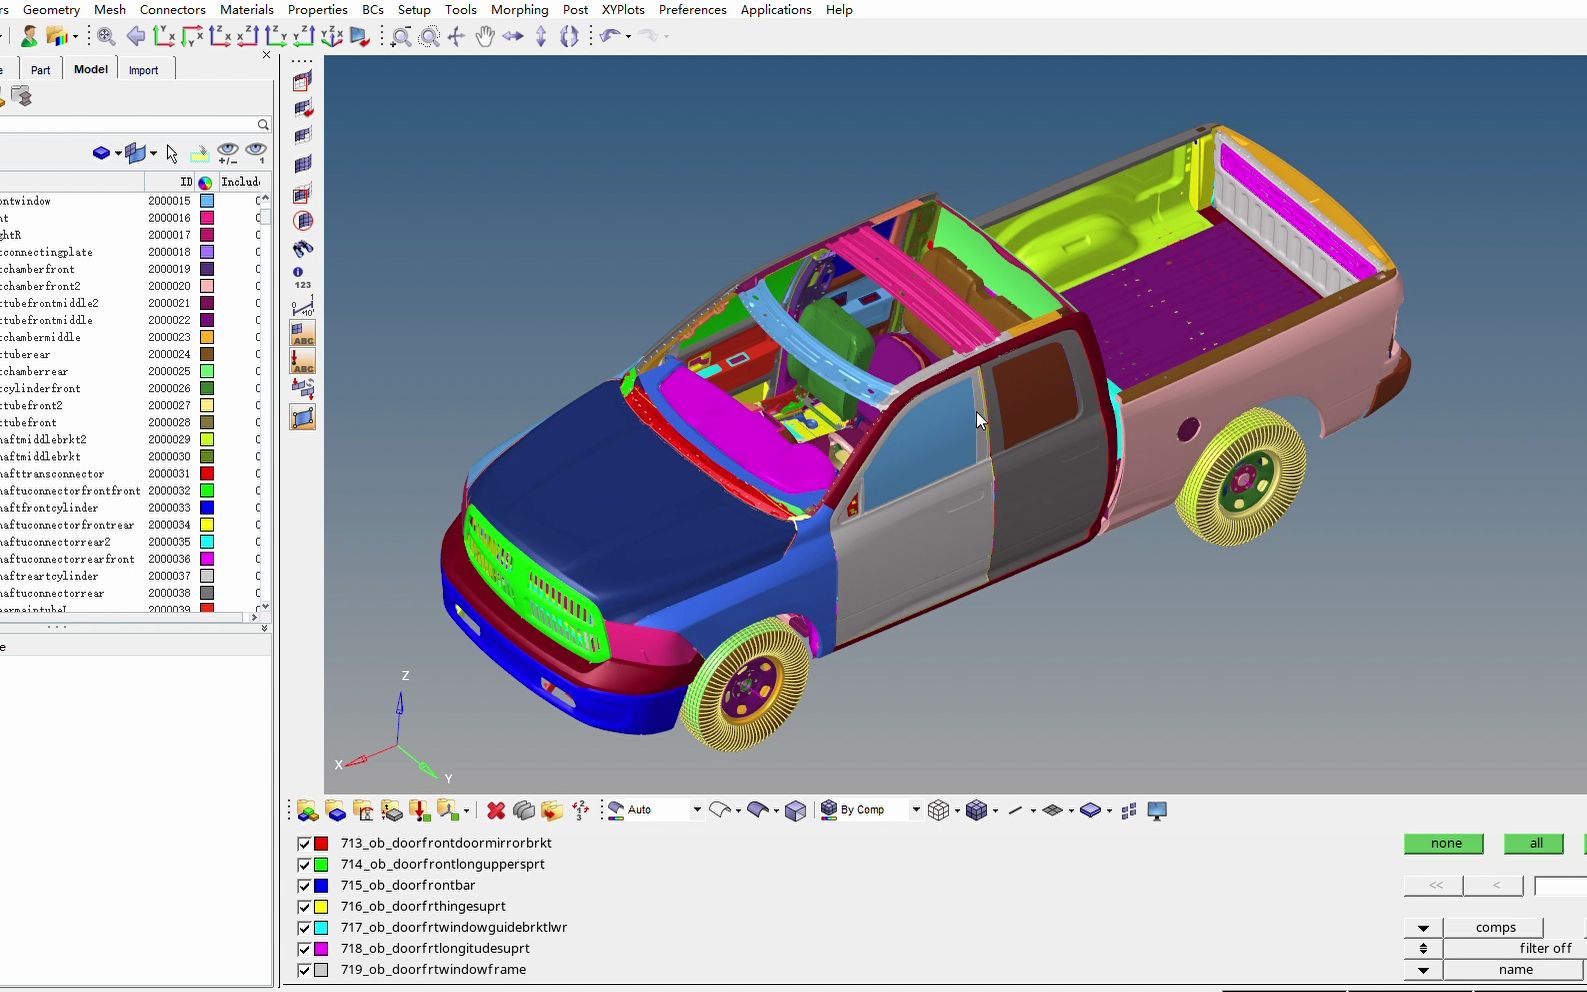Click the renumber 1-2-3 icon
Viewport: 1587px width, 992px height.
tap(580, 810)
